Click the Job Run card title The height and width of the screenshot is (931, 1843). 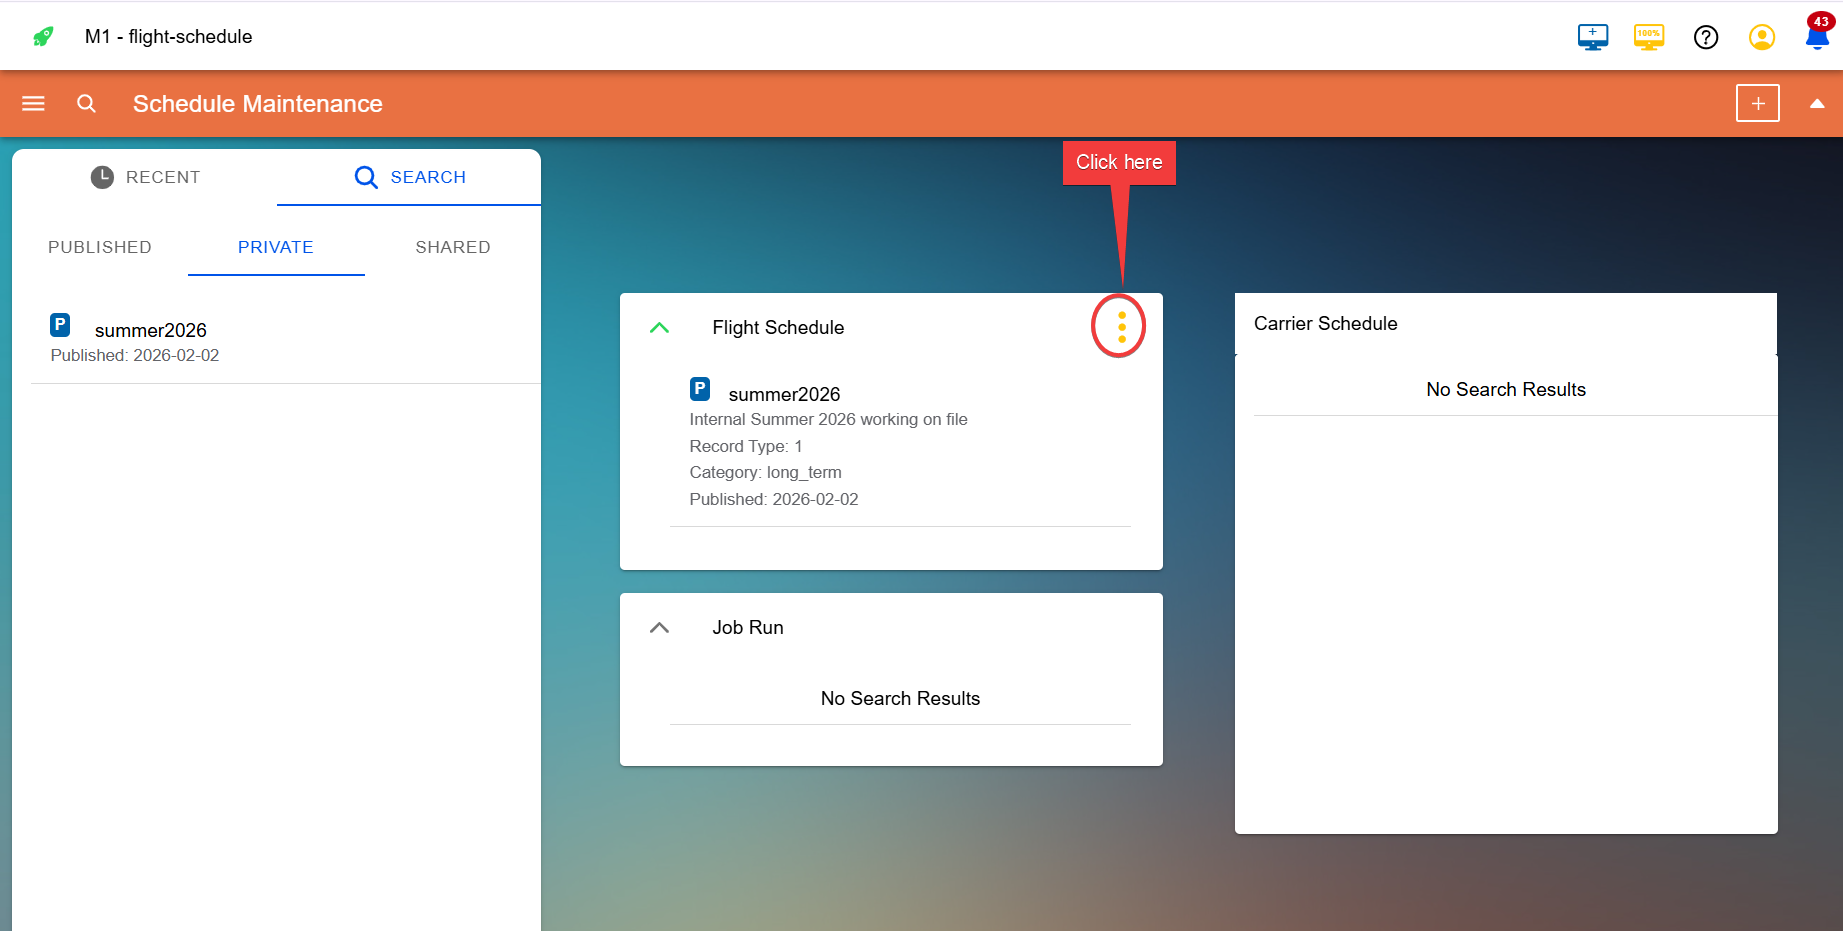748,628
